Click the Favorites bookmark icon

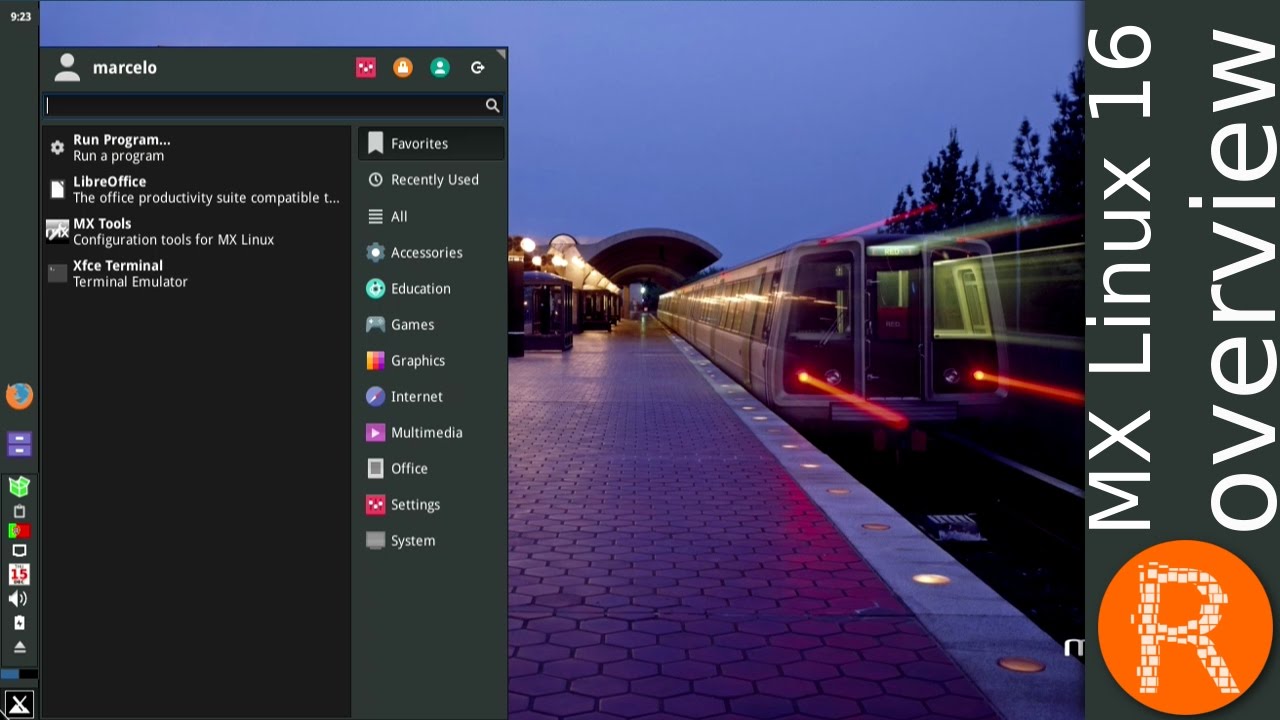[x=375, y=144]
